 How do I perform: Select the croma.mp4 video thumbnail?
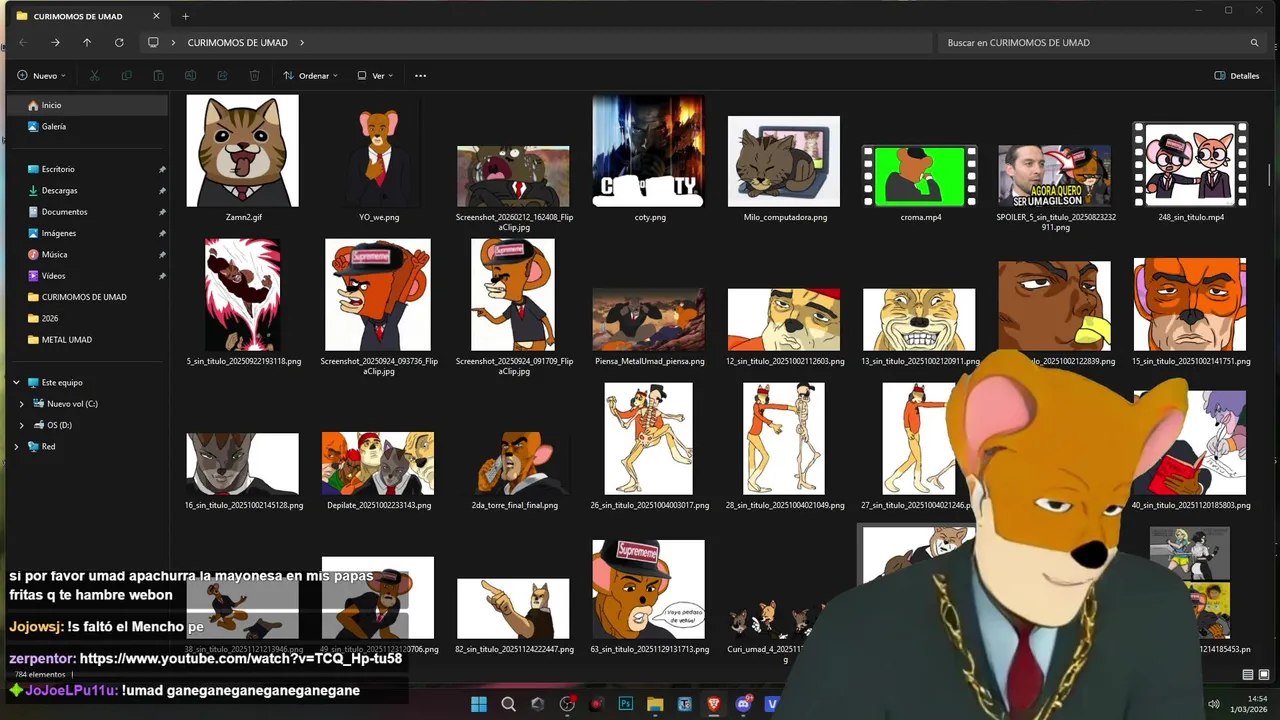pos(920,176)
